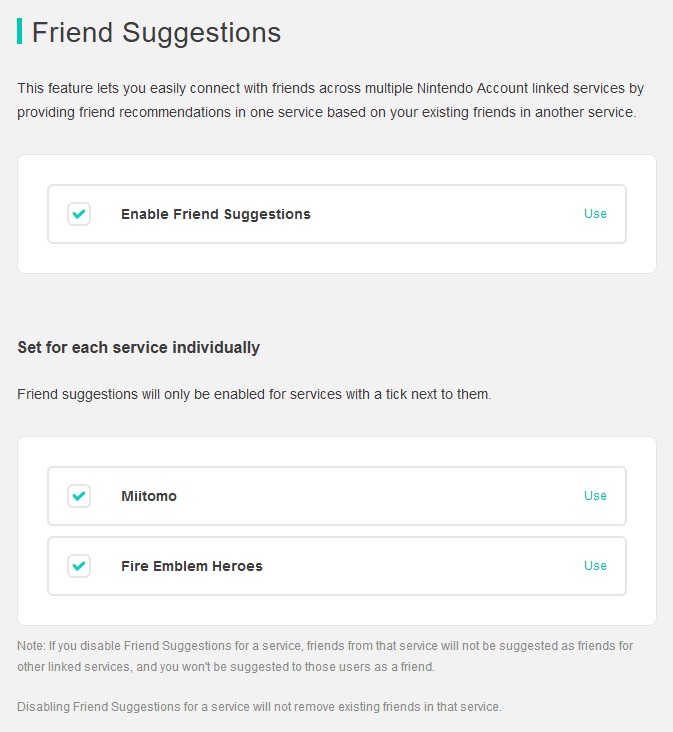Click the white card padding below the Fire Emblem Heroes row
The width and height of the screenshot is (673, 732).
click(x=336, y=611)
